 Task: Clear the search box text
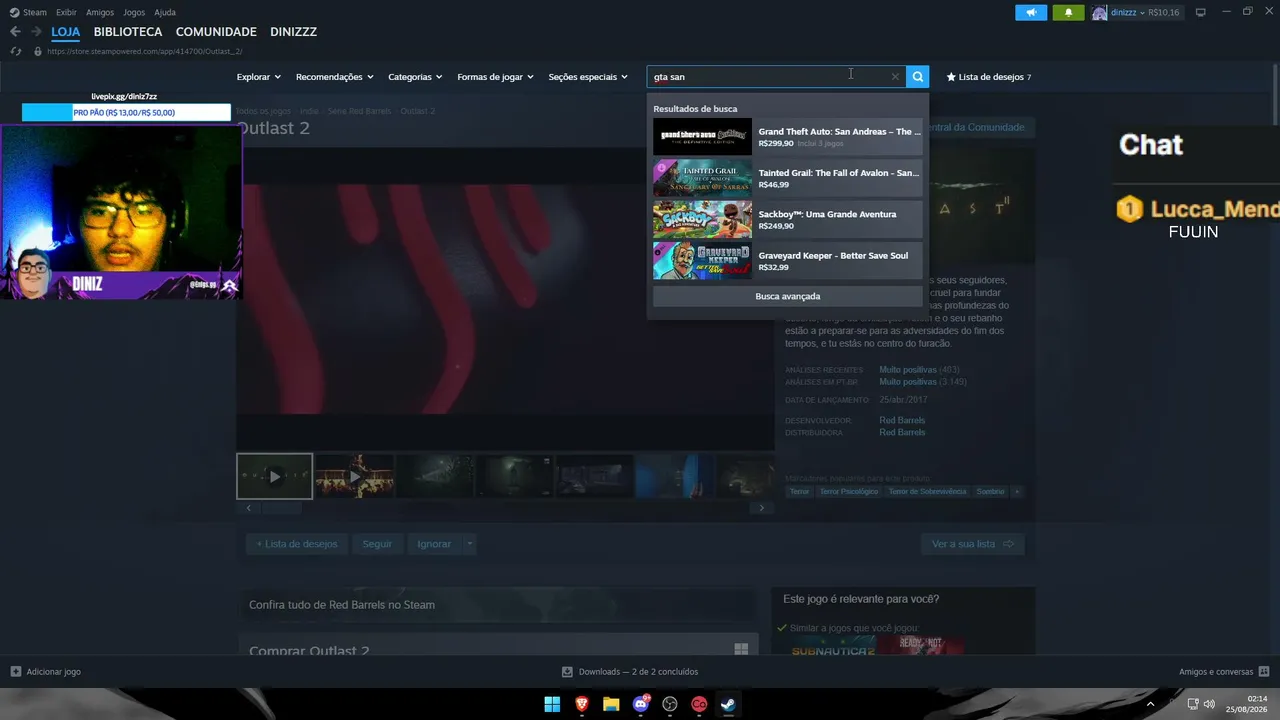point(895,77)
